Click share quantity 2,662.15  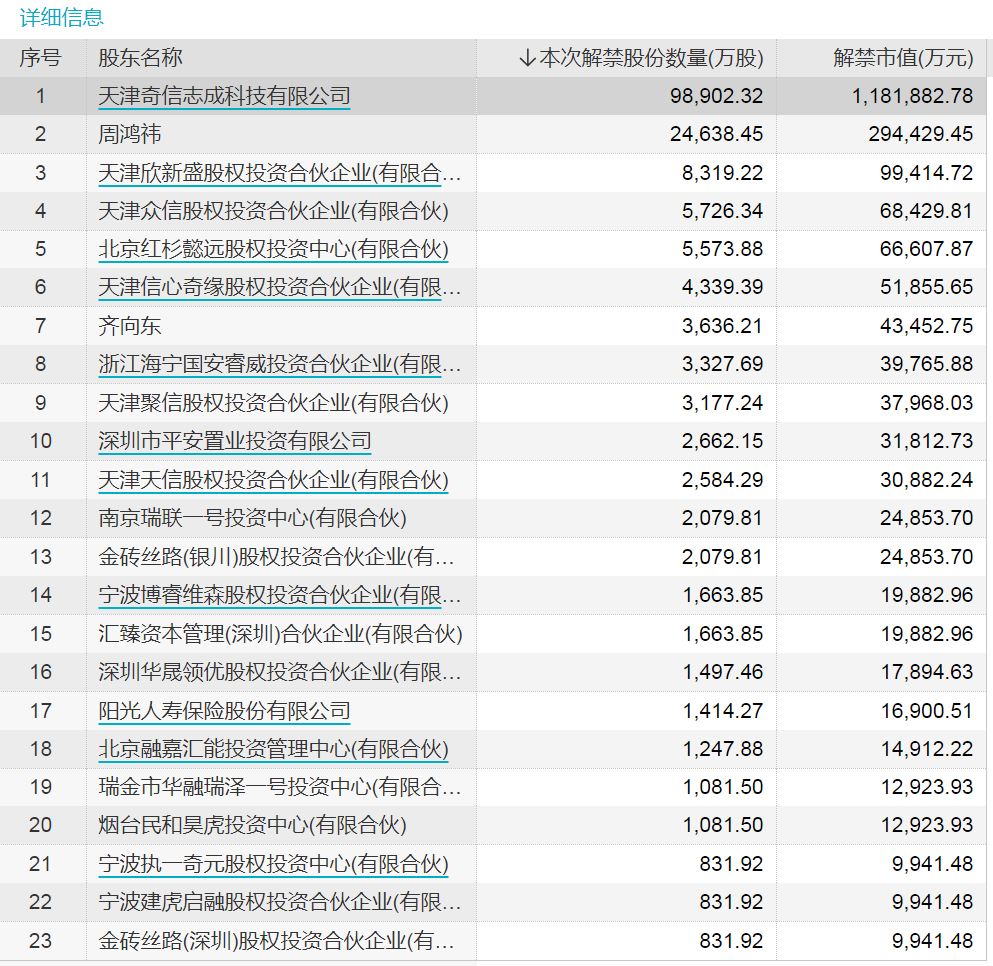(723, 441)
